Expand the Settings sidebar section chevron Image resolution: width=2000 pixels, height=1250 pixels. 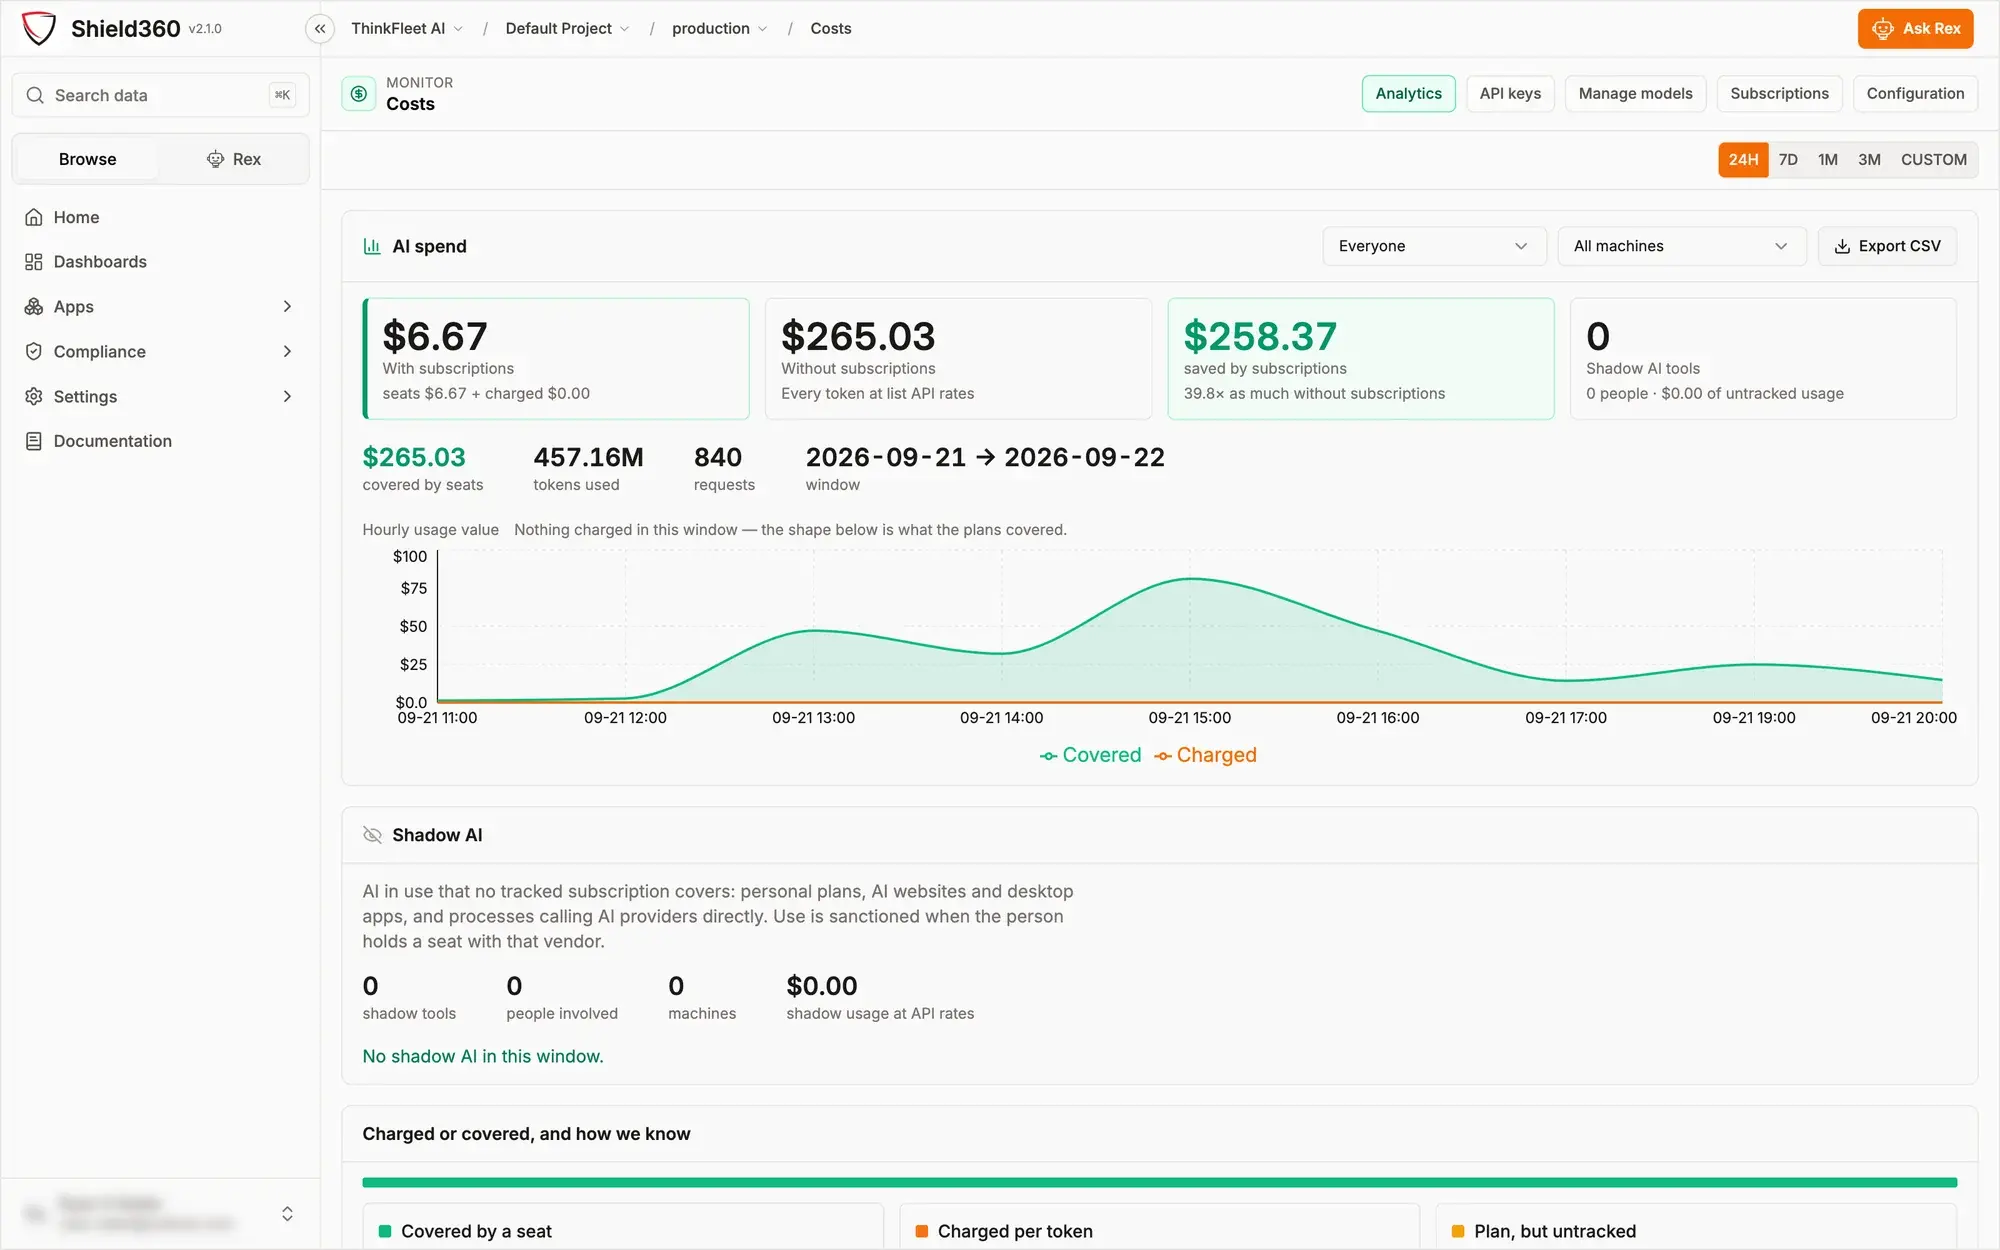point(287,397)
